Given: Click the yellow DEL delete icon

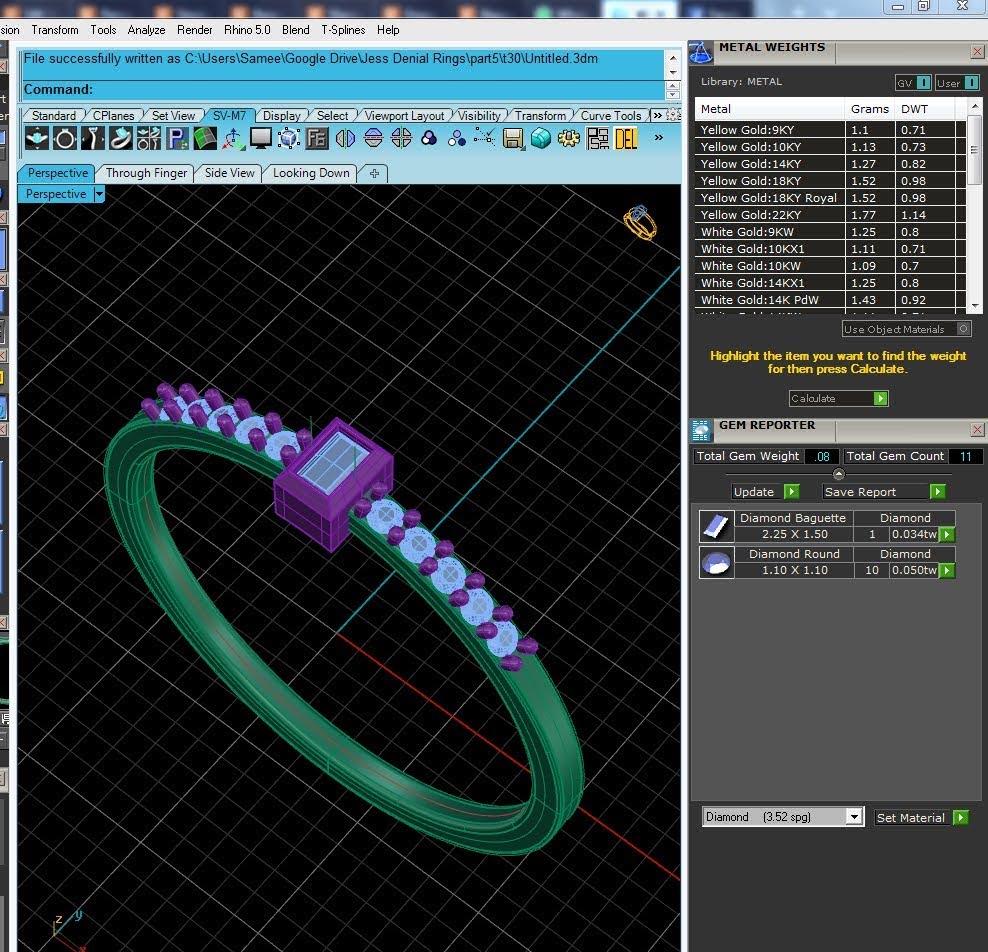Looking at the screenshot, I should pos(626,138).
